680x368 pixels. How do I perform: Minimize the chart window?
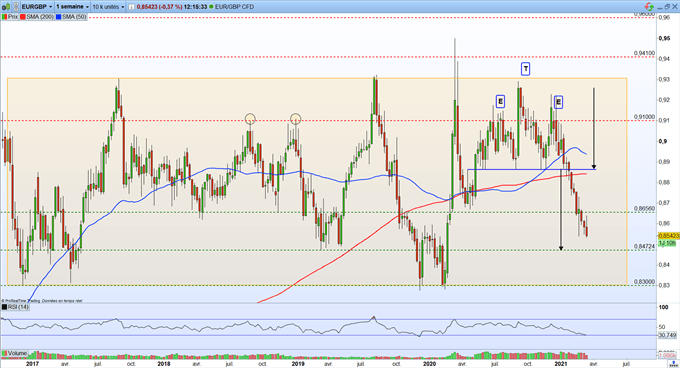[x=660, y=7]
